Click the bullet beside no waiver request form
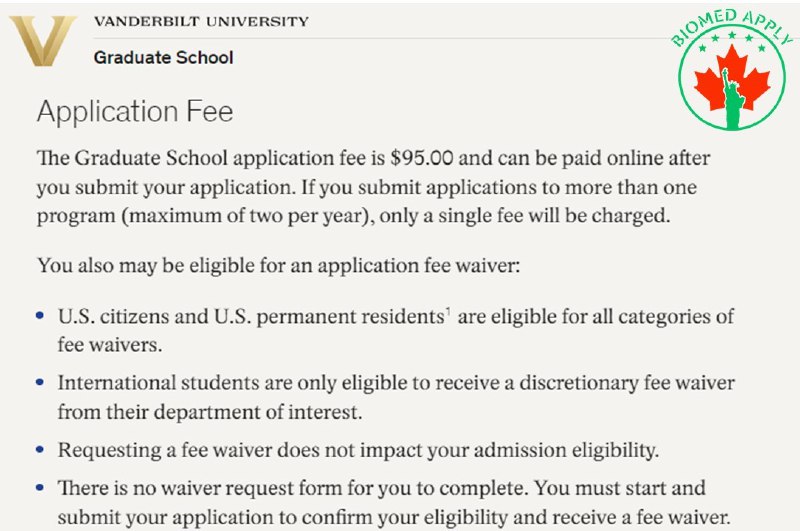800x531 pixels. pyautogui.click(x=40, y=488)
